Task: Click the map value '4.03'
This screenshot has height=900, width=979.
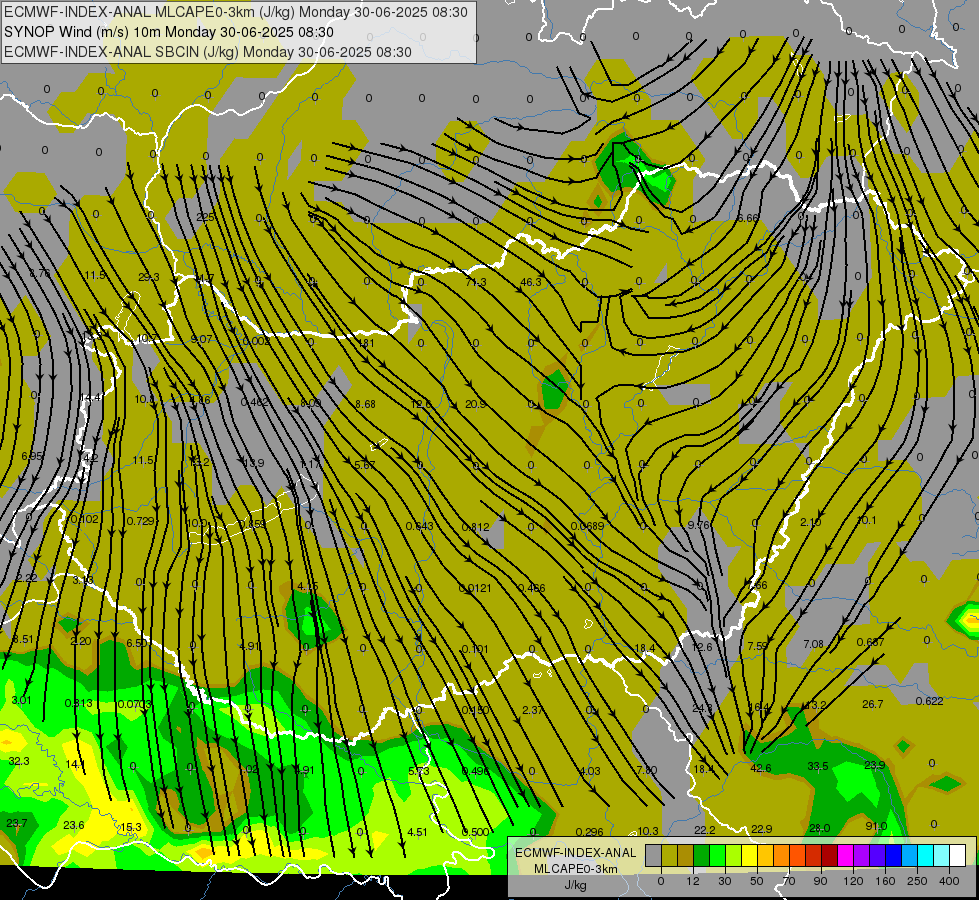Action: [x=589, y=771]
